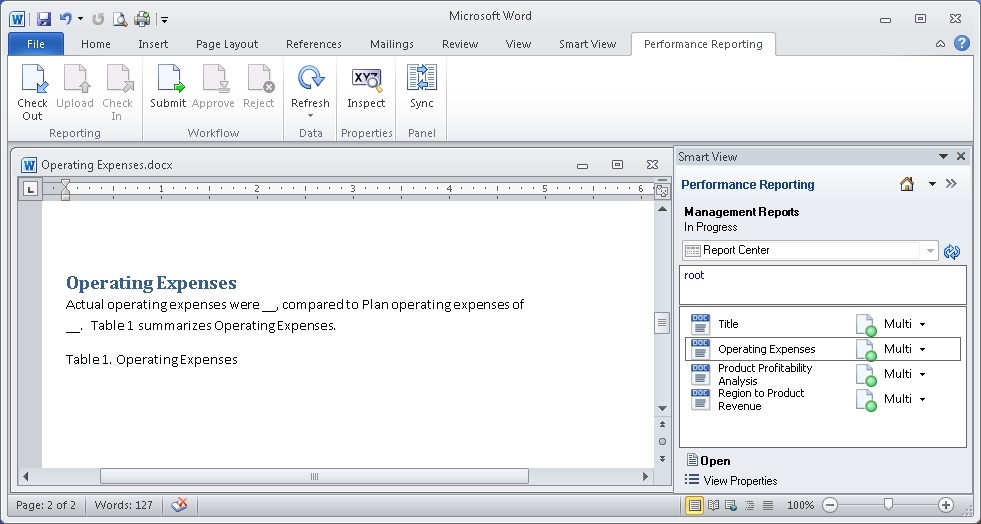Open Print Preview from Quick Access toolbar
The image size is (981, 524).
pyautogui.click(x=119, y=19)
